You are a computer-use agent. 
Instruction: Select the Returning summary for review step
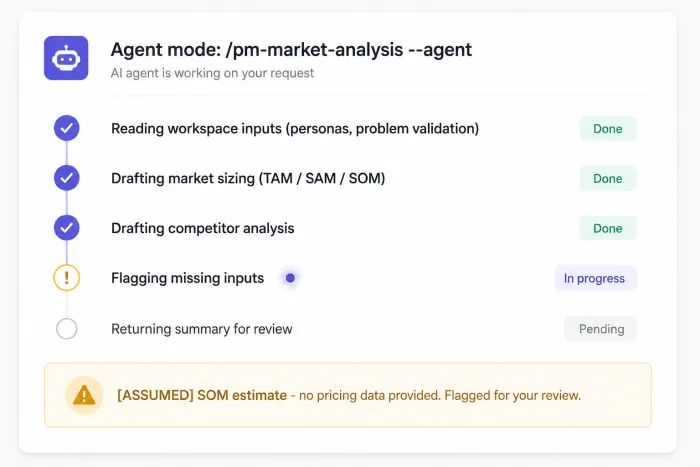coord(201,329)
